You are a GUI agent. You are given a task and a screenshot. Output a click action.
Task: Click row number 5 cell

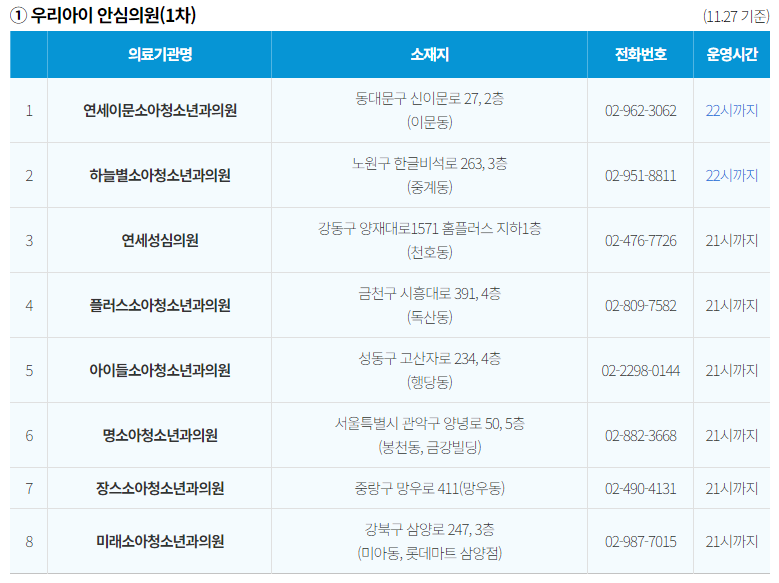(x=29, y=370)
